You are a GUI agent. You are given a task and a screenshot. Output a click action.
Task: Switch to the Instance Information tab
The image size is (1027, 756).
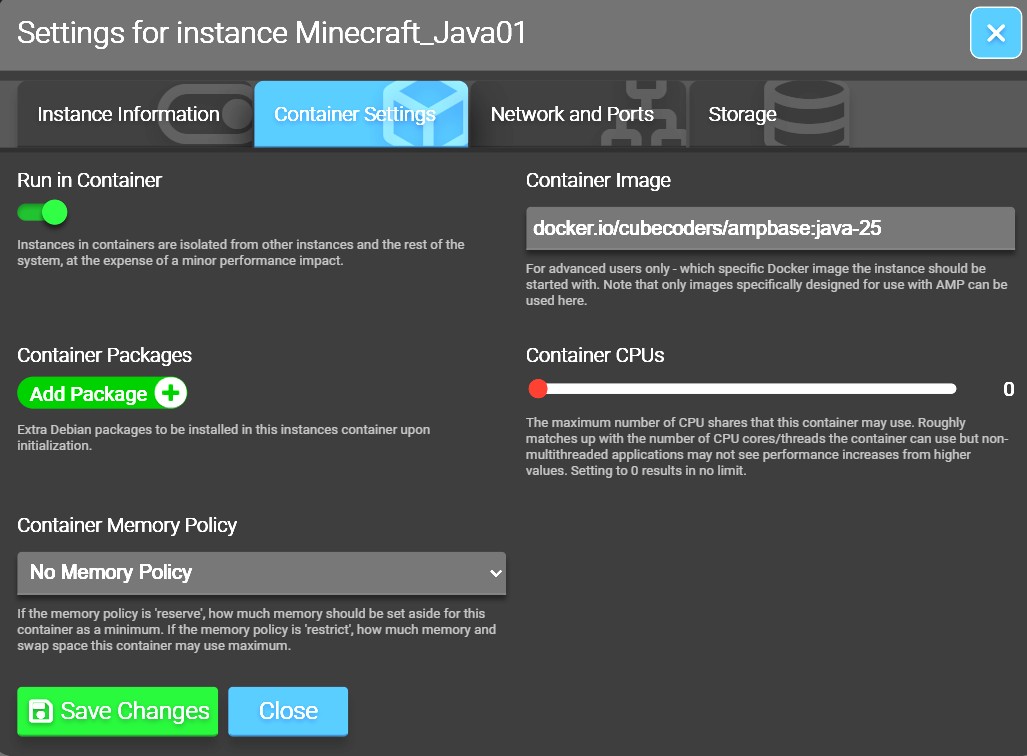128,114
